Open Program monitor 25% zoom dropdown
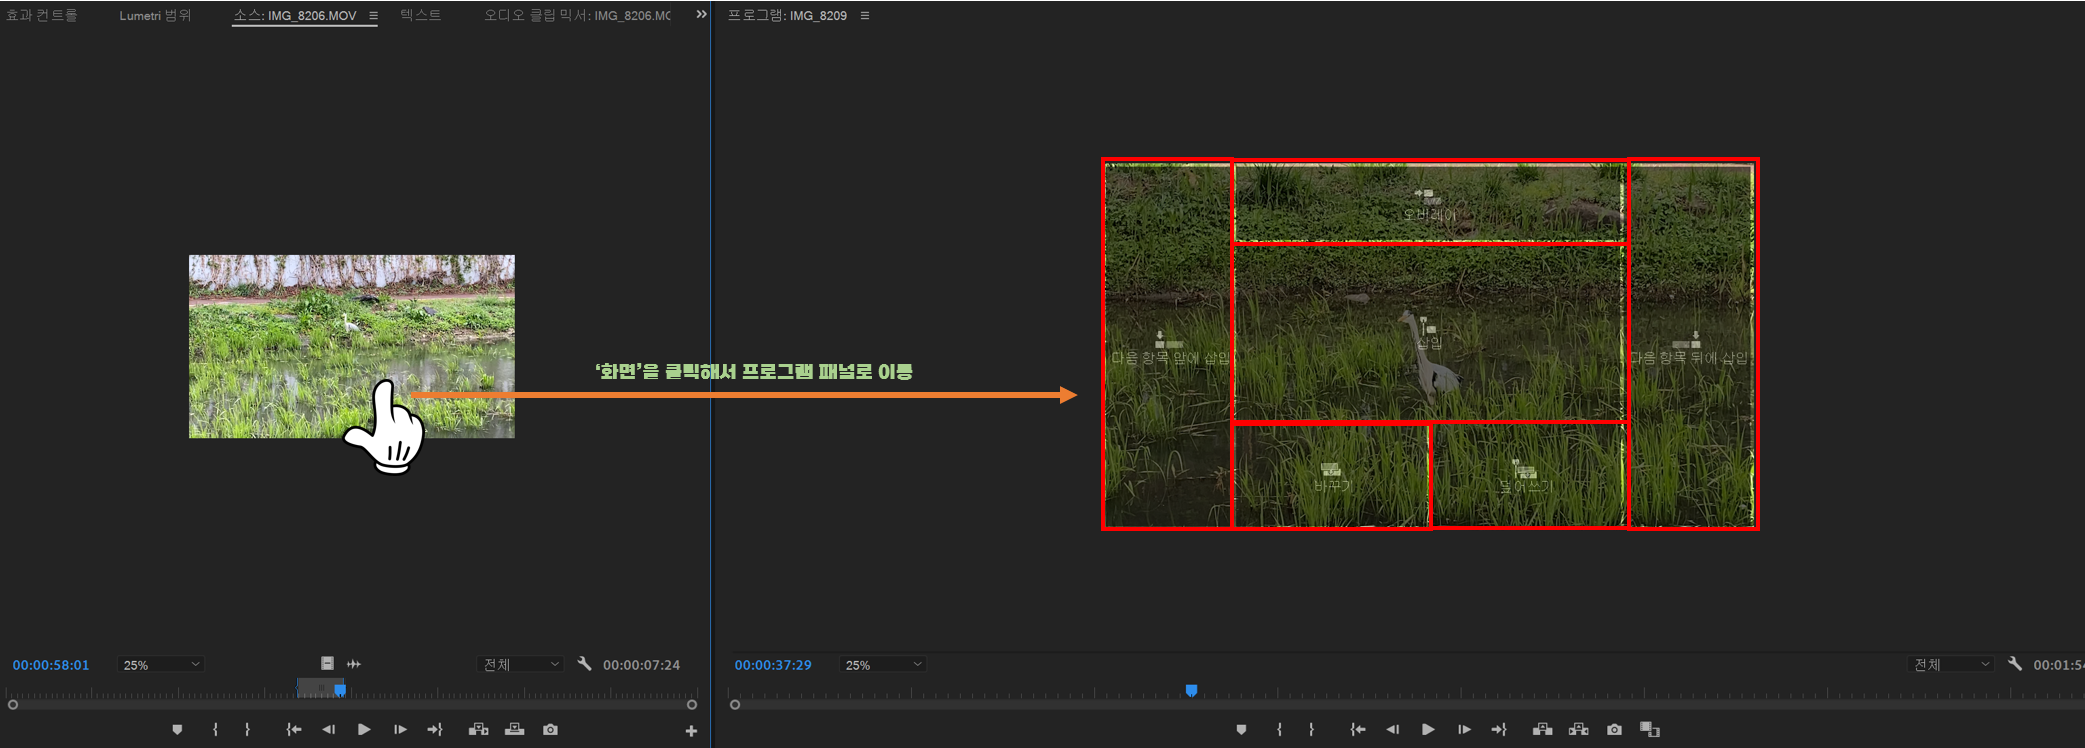 pos(883,664)
